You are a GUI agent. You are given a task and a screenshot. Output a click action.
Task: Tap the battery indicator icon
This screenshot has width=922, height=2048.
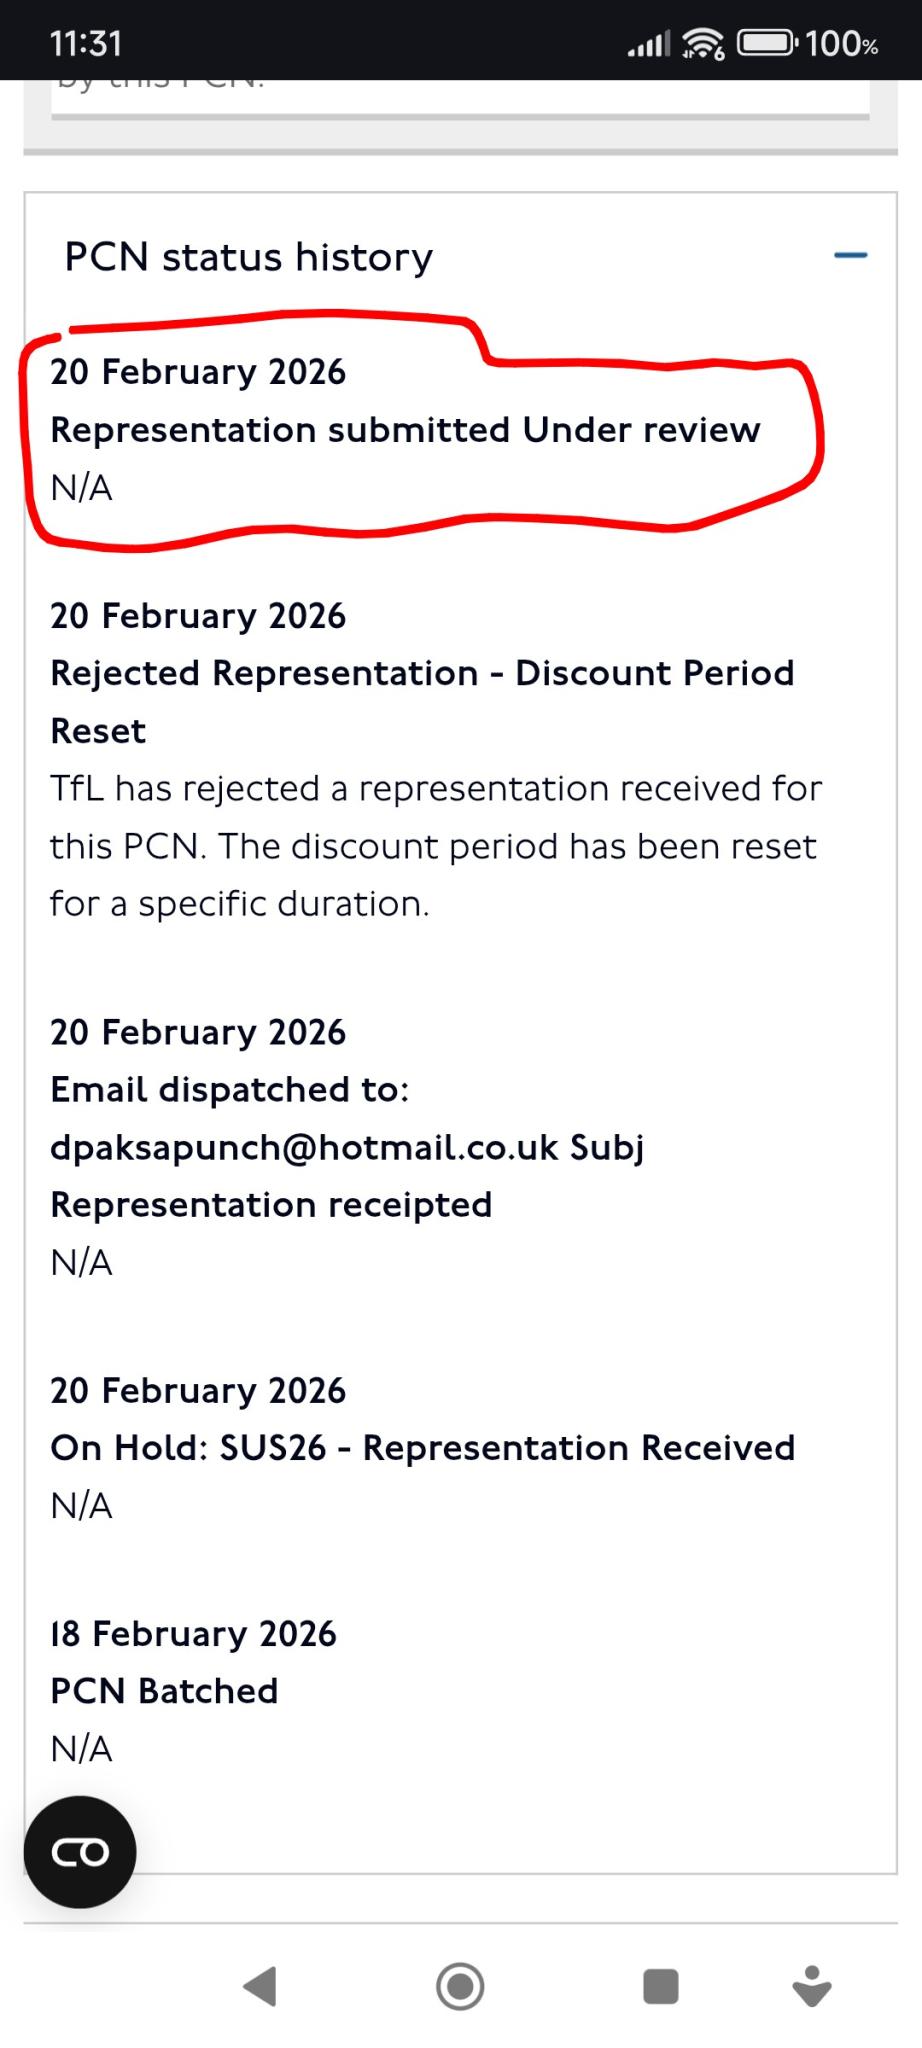point(766,44)
